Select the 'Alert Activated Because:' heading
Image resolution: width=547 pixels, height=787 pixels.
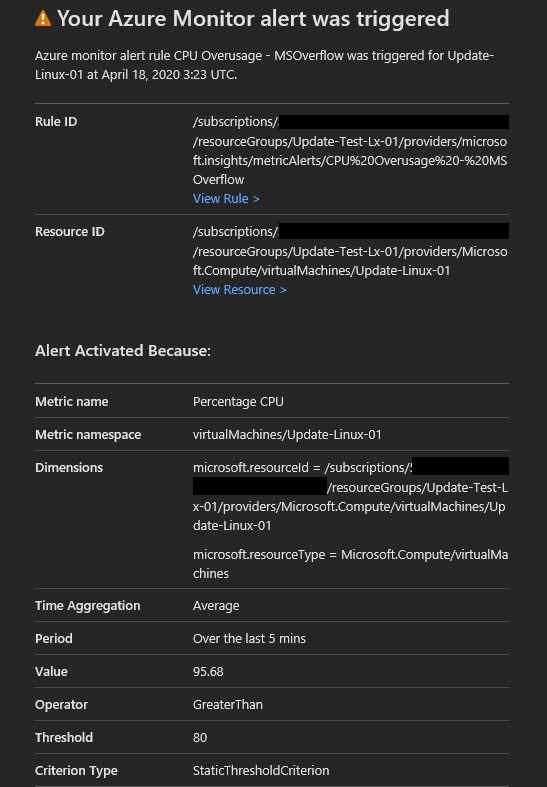(123, 350)
